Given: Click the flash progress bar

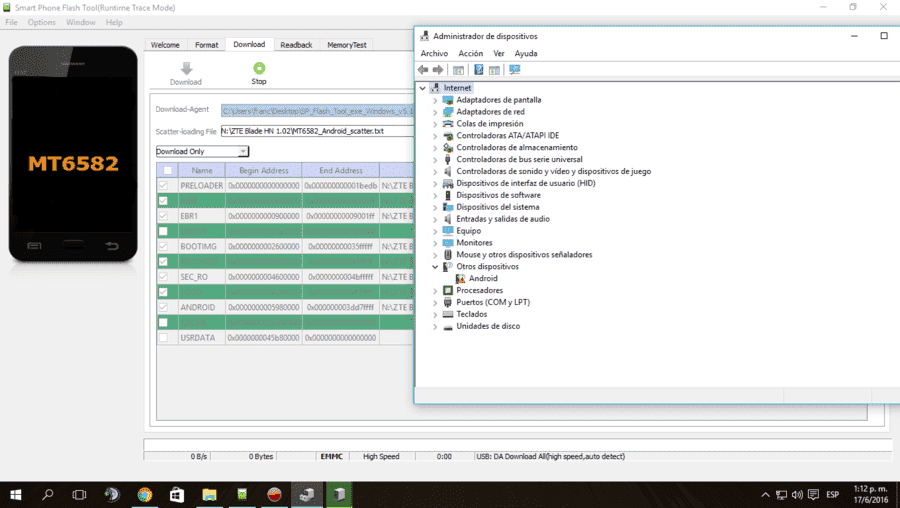Looking at the screenshot, I should 518,445.
